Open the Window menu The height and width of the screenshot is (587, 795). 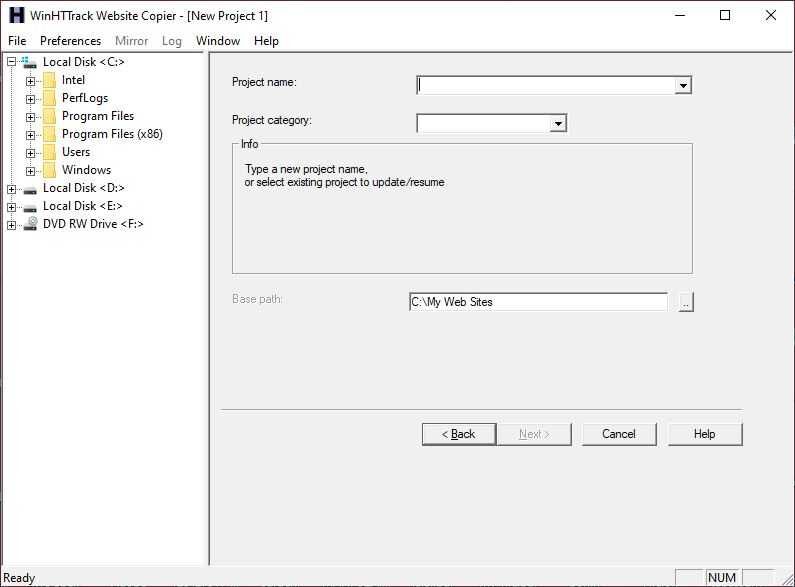point(218,41)
